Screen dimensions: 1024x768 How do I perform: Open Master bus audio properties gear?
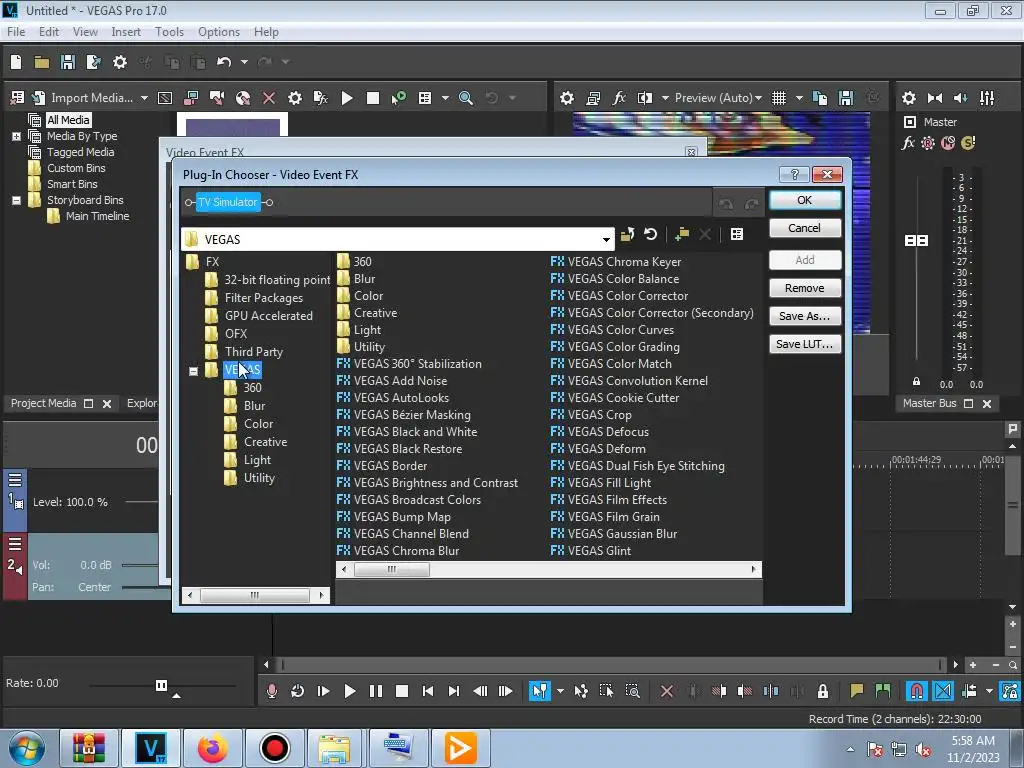point(908,98)
